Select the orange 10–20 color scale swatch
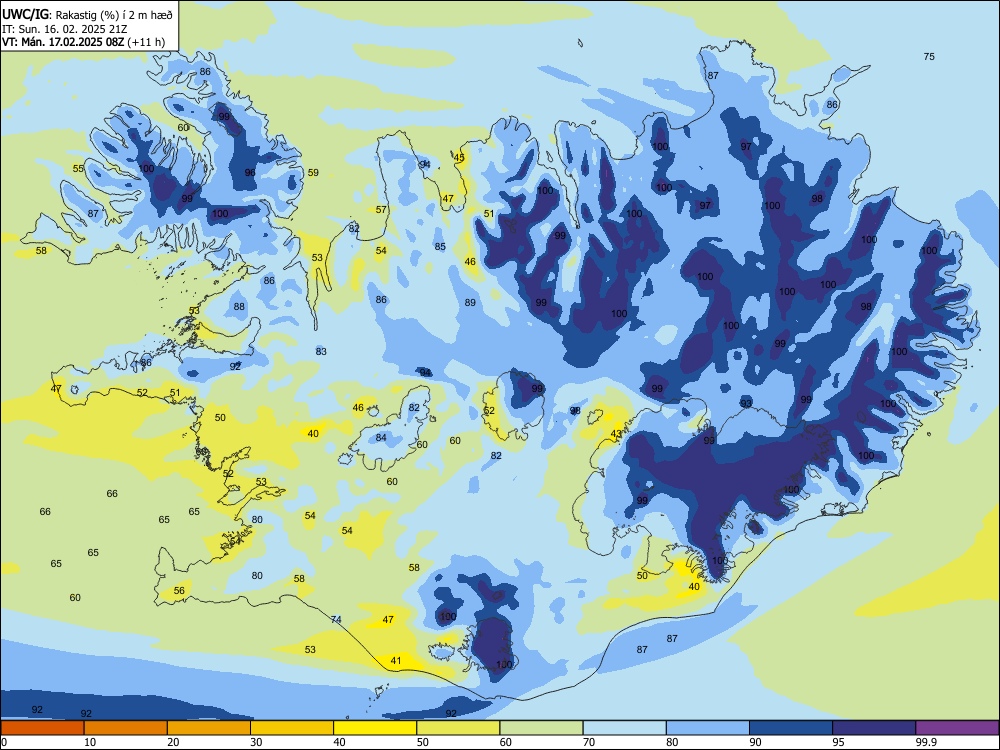Screen dimensions: 1000x750 (x=126, y=728)
